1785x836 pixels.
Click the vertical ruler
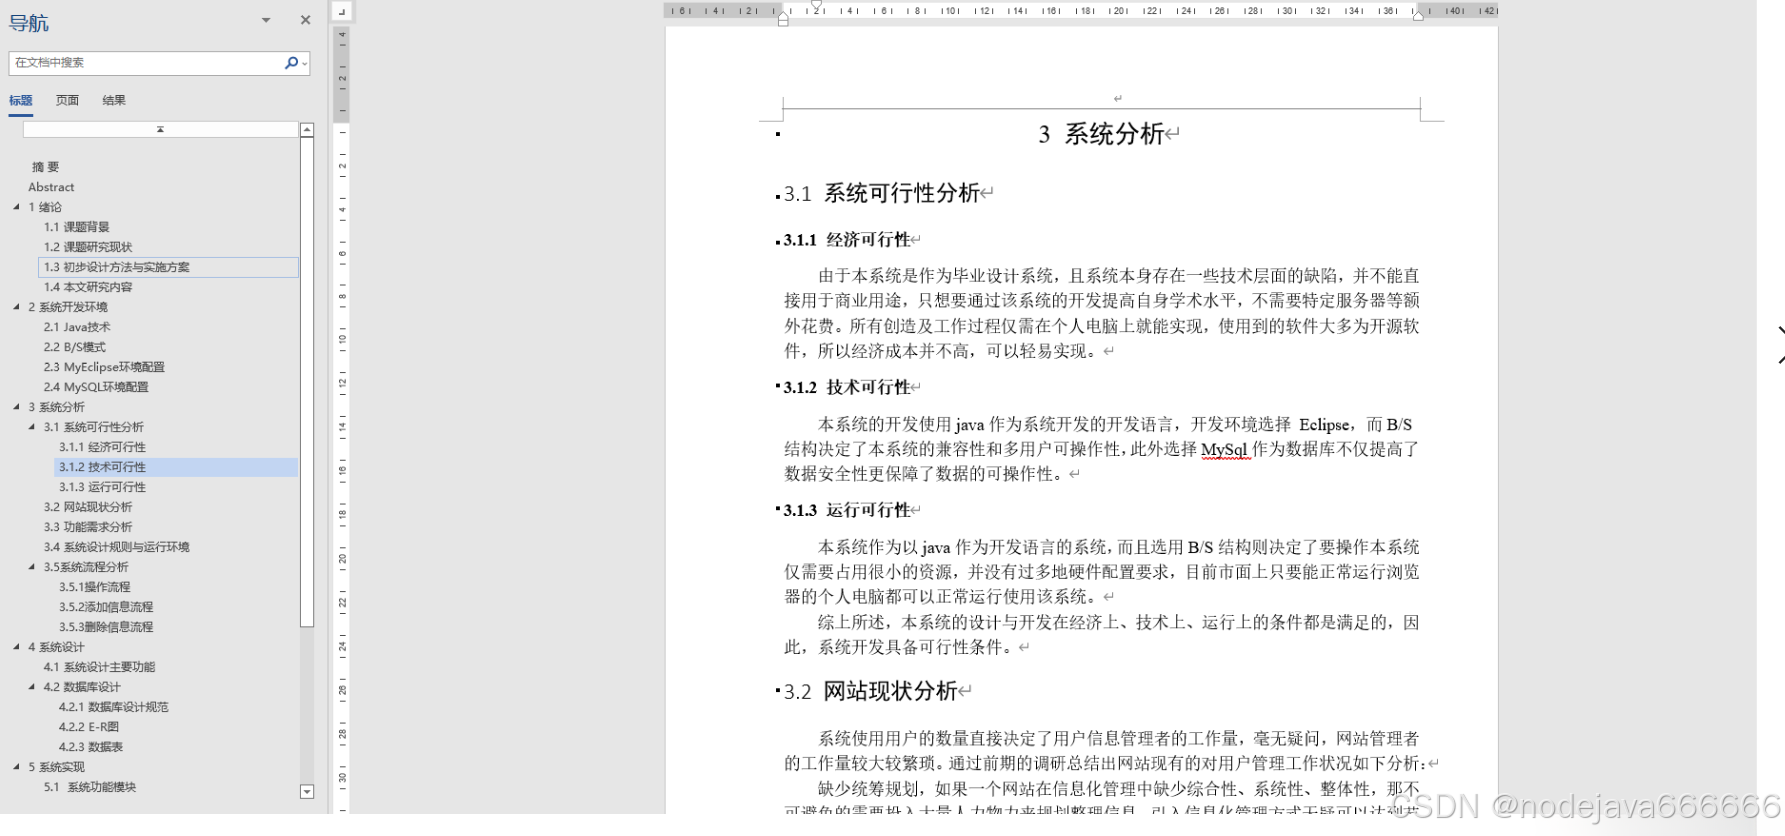(342, 420)
